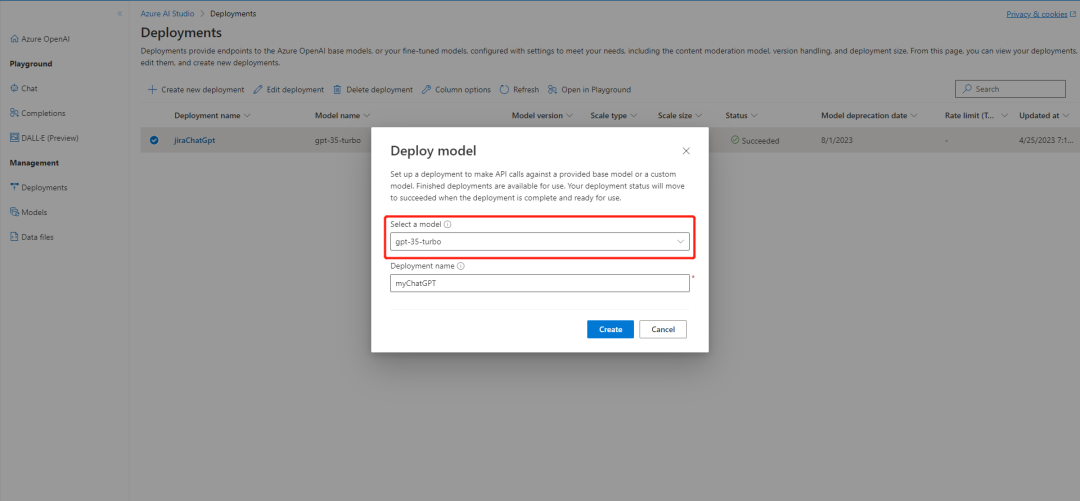The width and height of the screenshot is (1080, 501).
Task: Click the Data files sidebar icon
Action: [14, 237]
